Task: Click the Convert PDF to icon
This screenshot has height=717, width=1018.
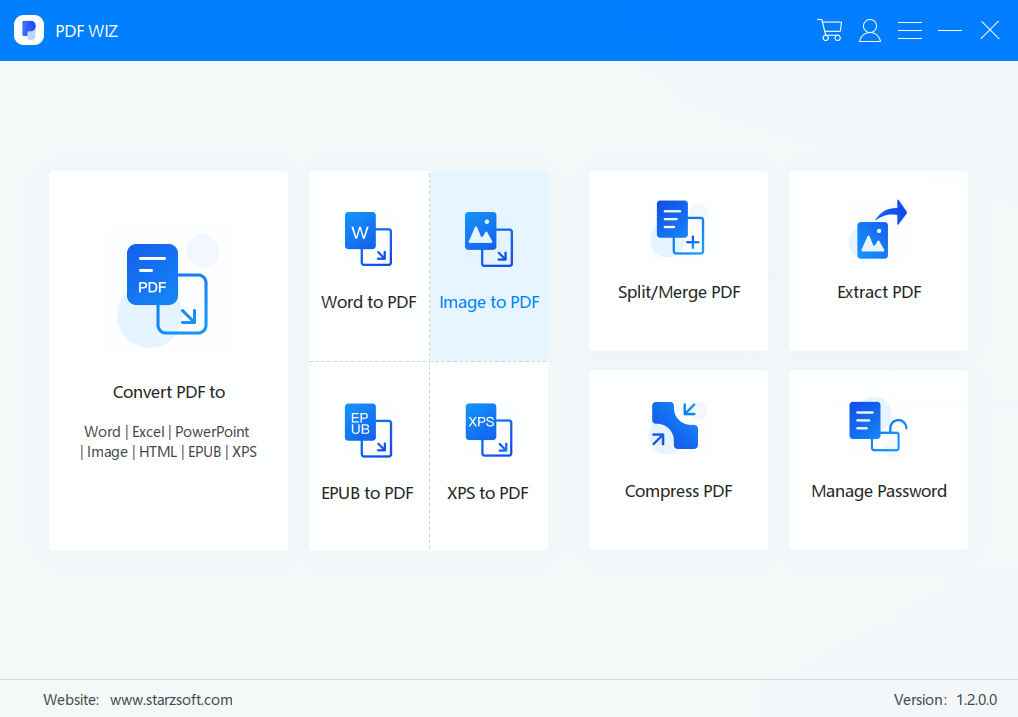Action: click(x=168, y=291)
